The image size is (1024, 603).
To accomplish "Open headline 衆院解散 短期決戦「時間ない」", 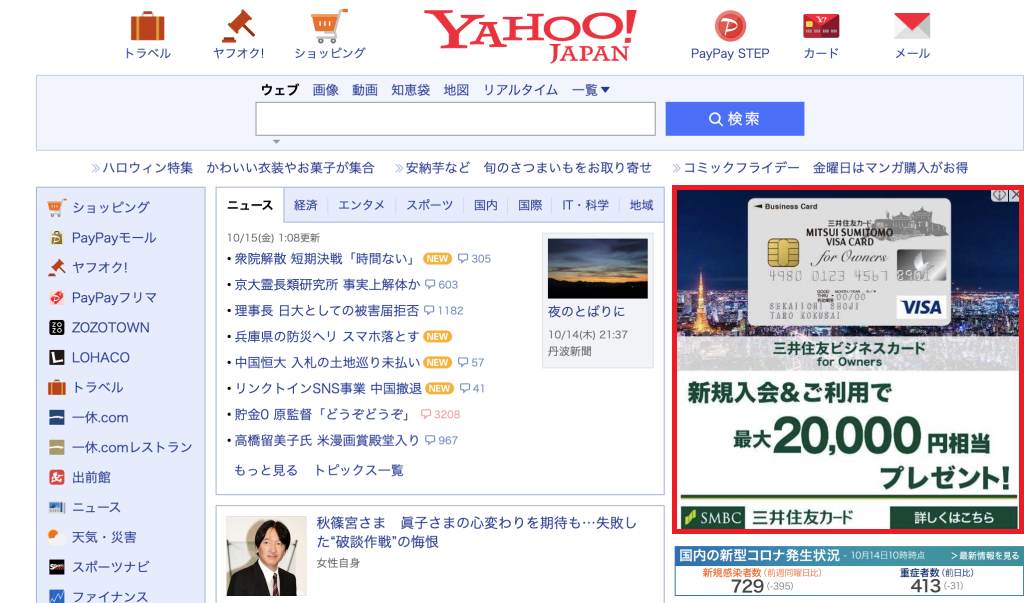I will [x=325, y=259].
